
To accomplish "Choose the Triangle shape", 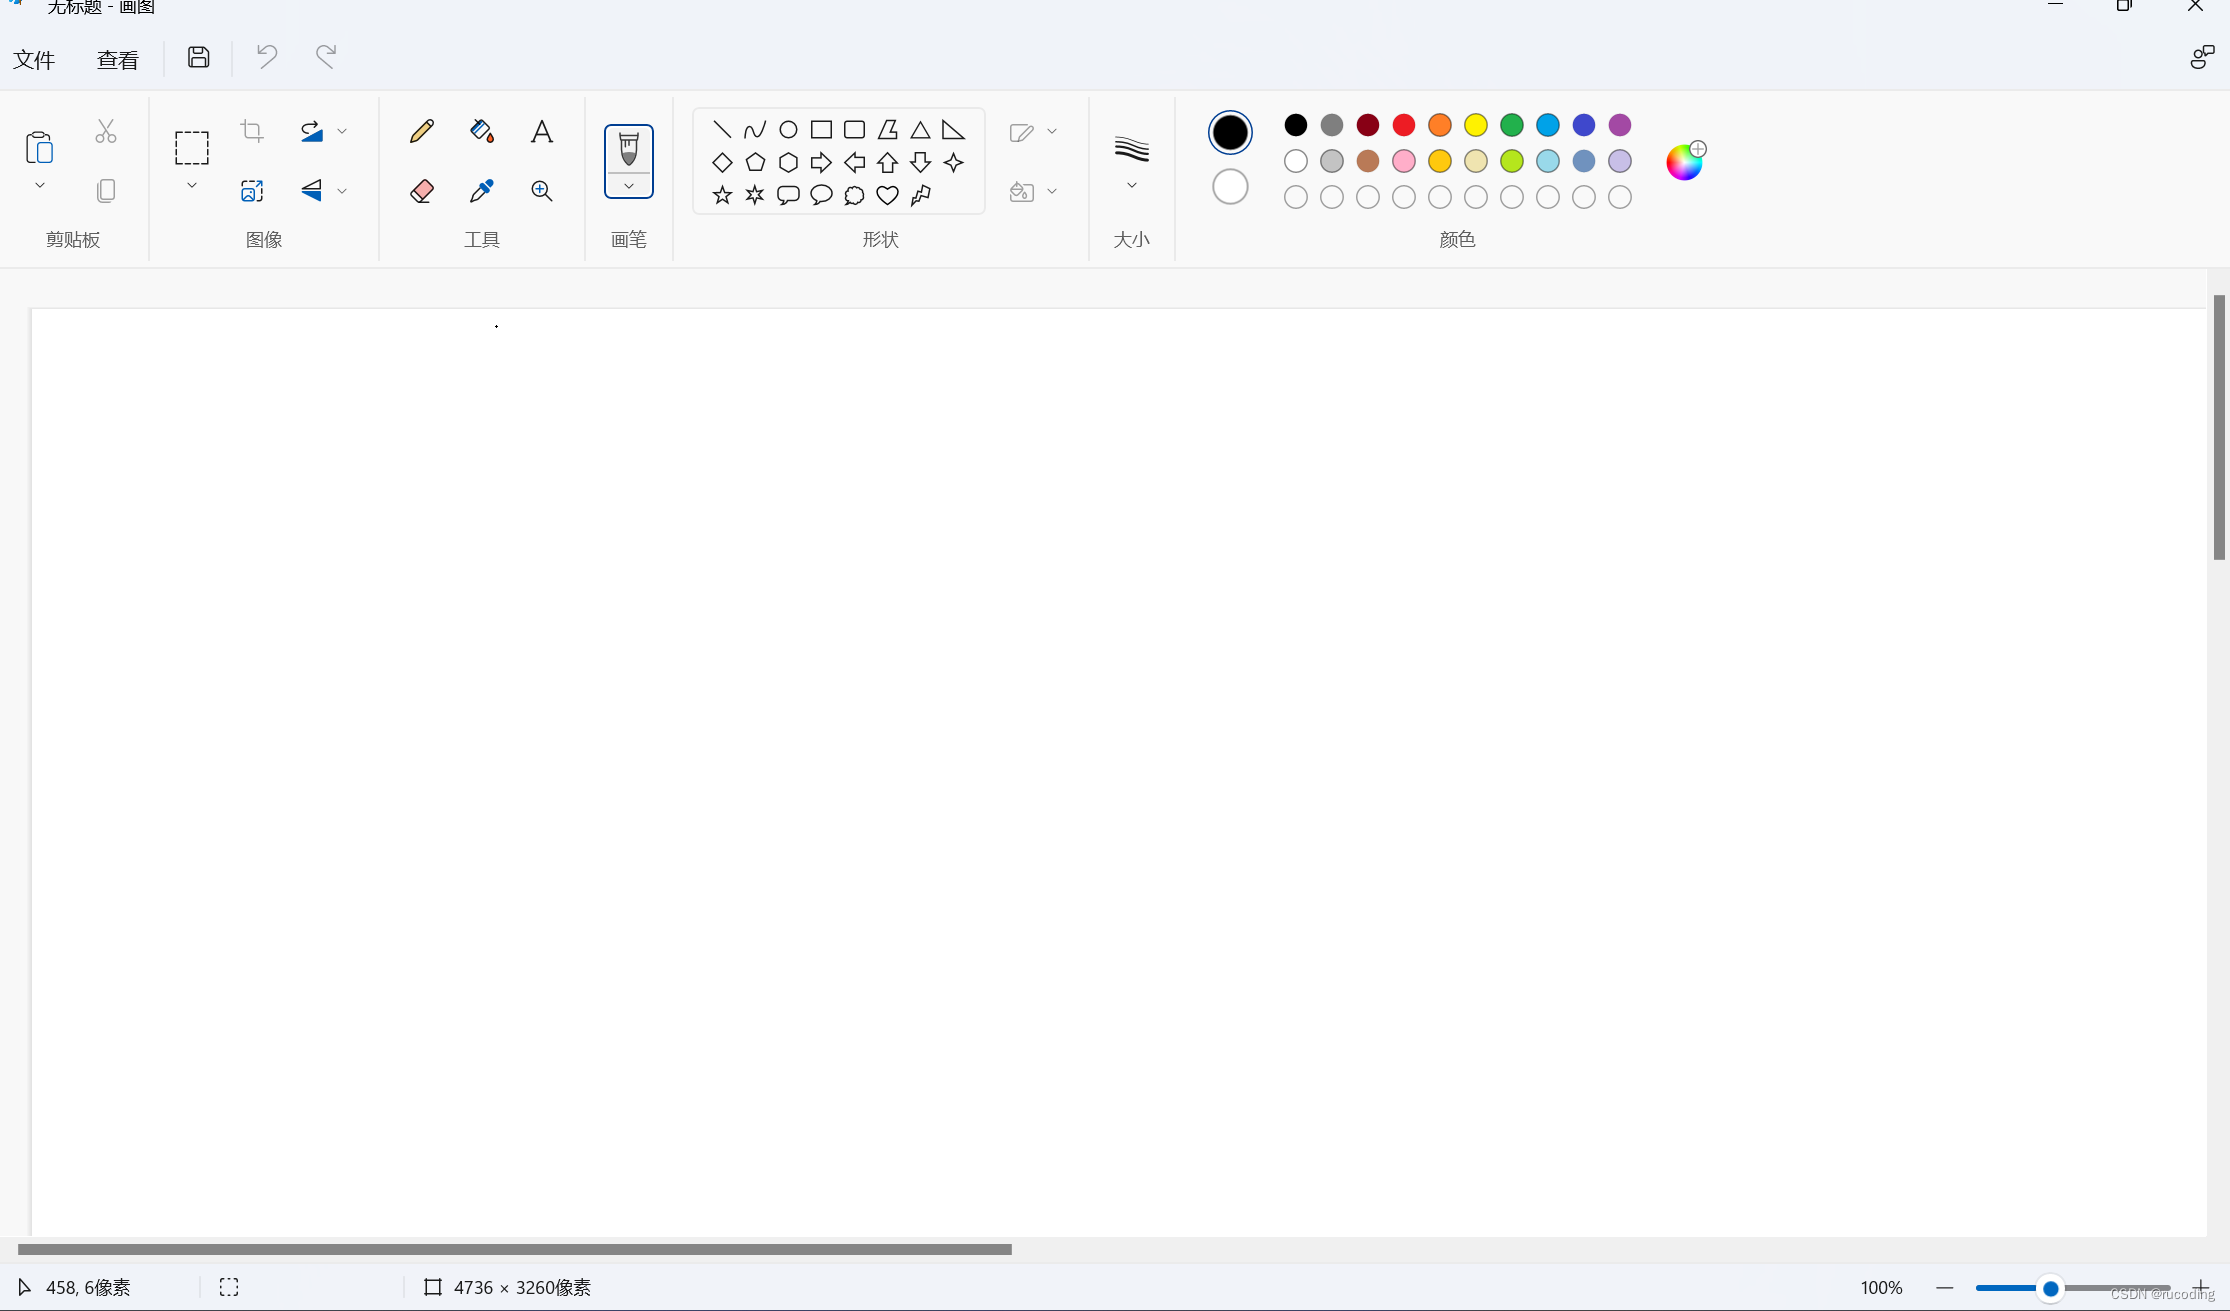I will coord(920,129).
